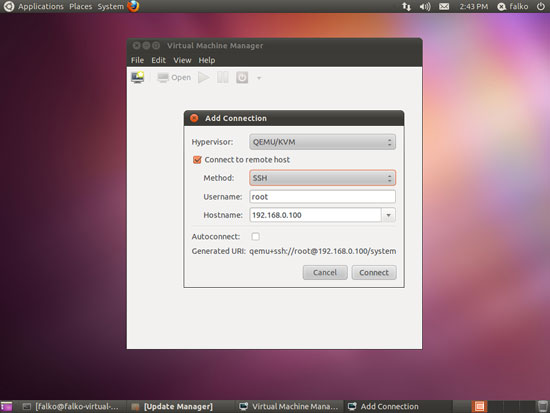Screen dimensions: 550x413
Task: Open the Applications menu in top panel
Action: point(41,6)
